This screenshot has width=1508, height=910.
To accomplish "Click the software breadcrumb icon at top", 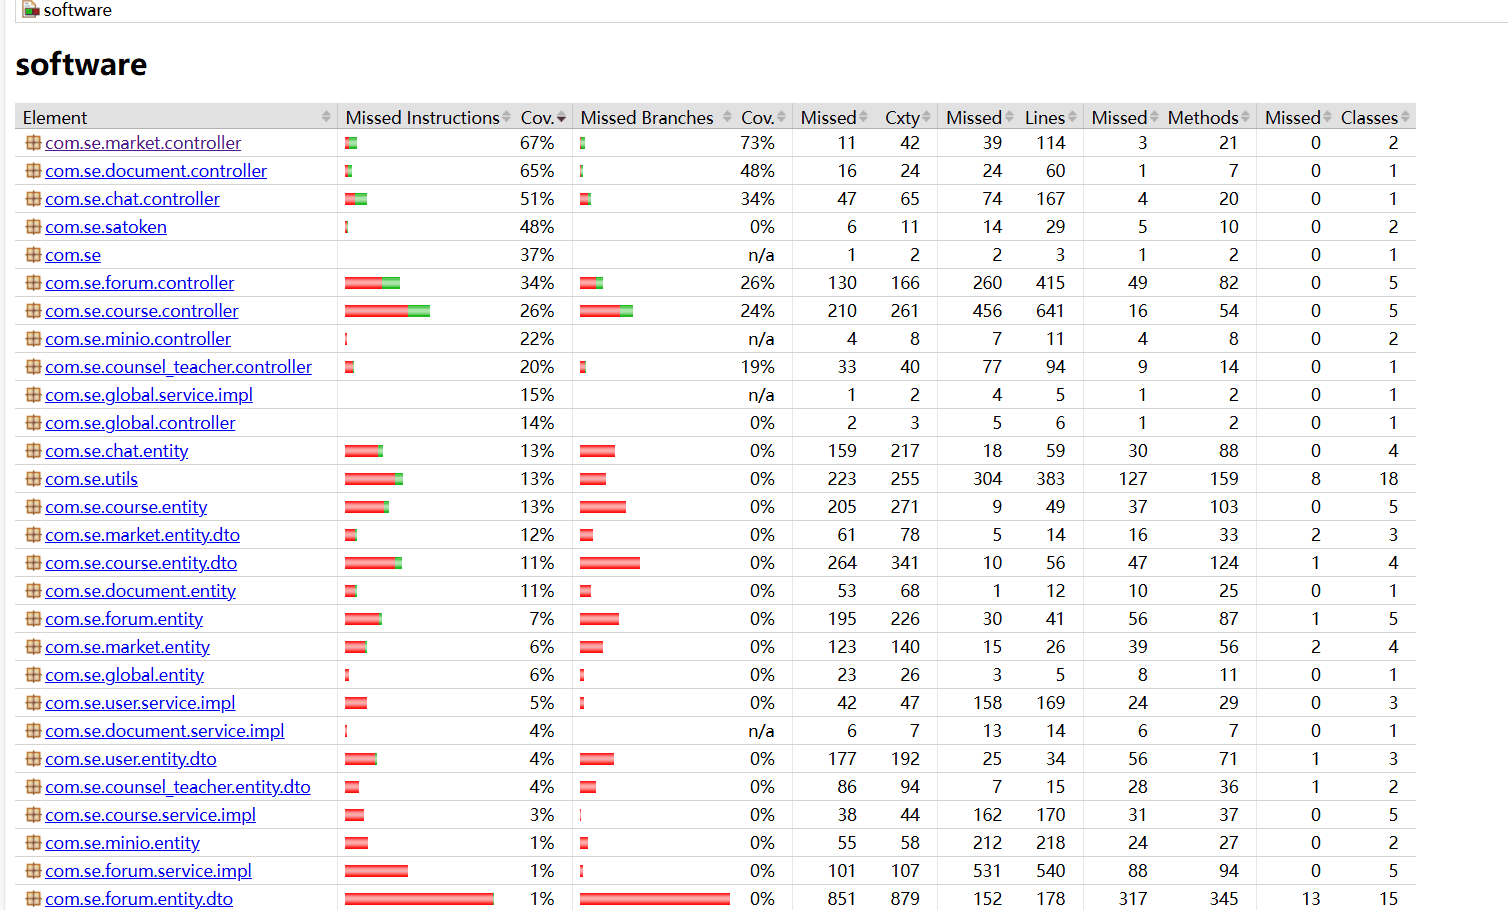I will click(x=30, y=10).
